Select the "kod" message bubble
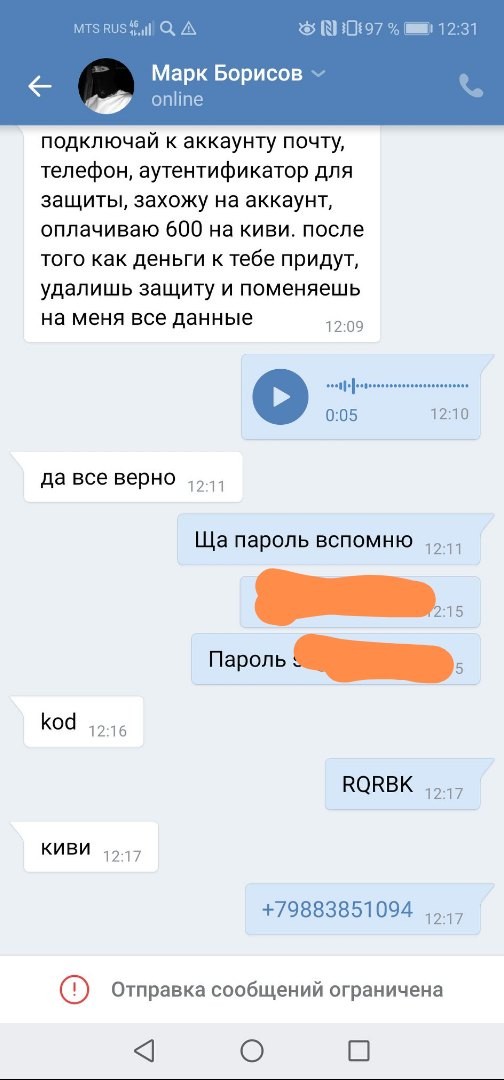This screenshot has width=504, height=1080. 83,722
